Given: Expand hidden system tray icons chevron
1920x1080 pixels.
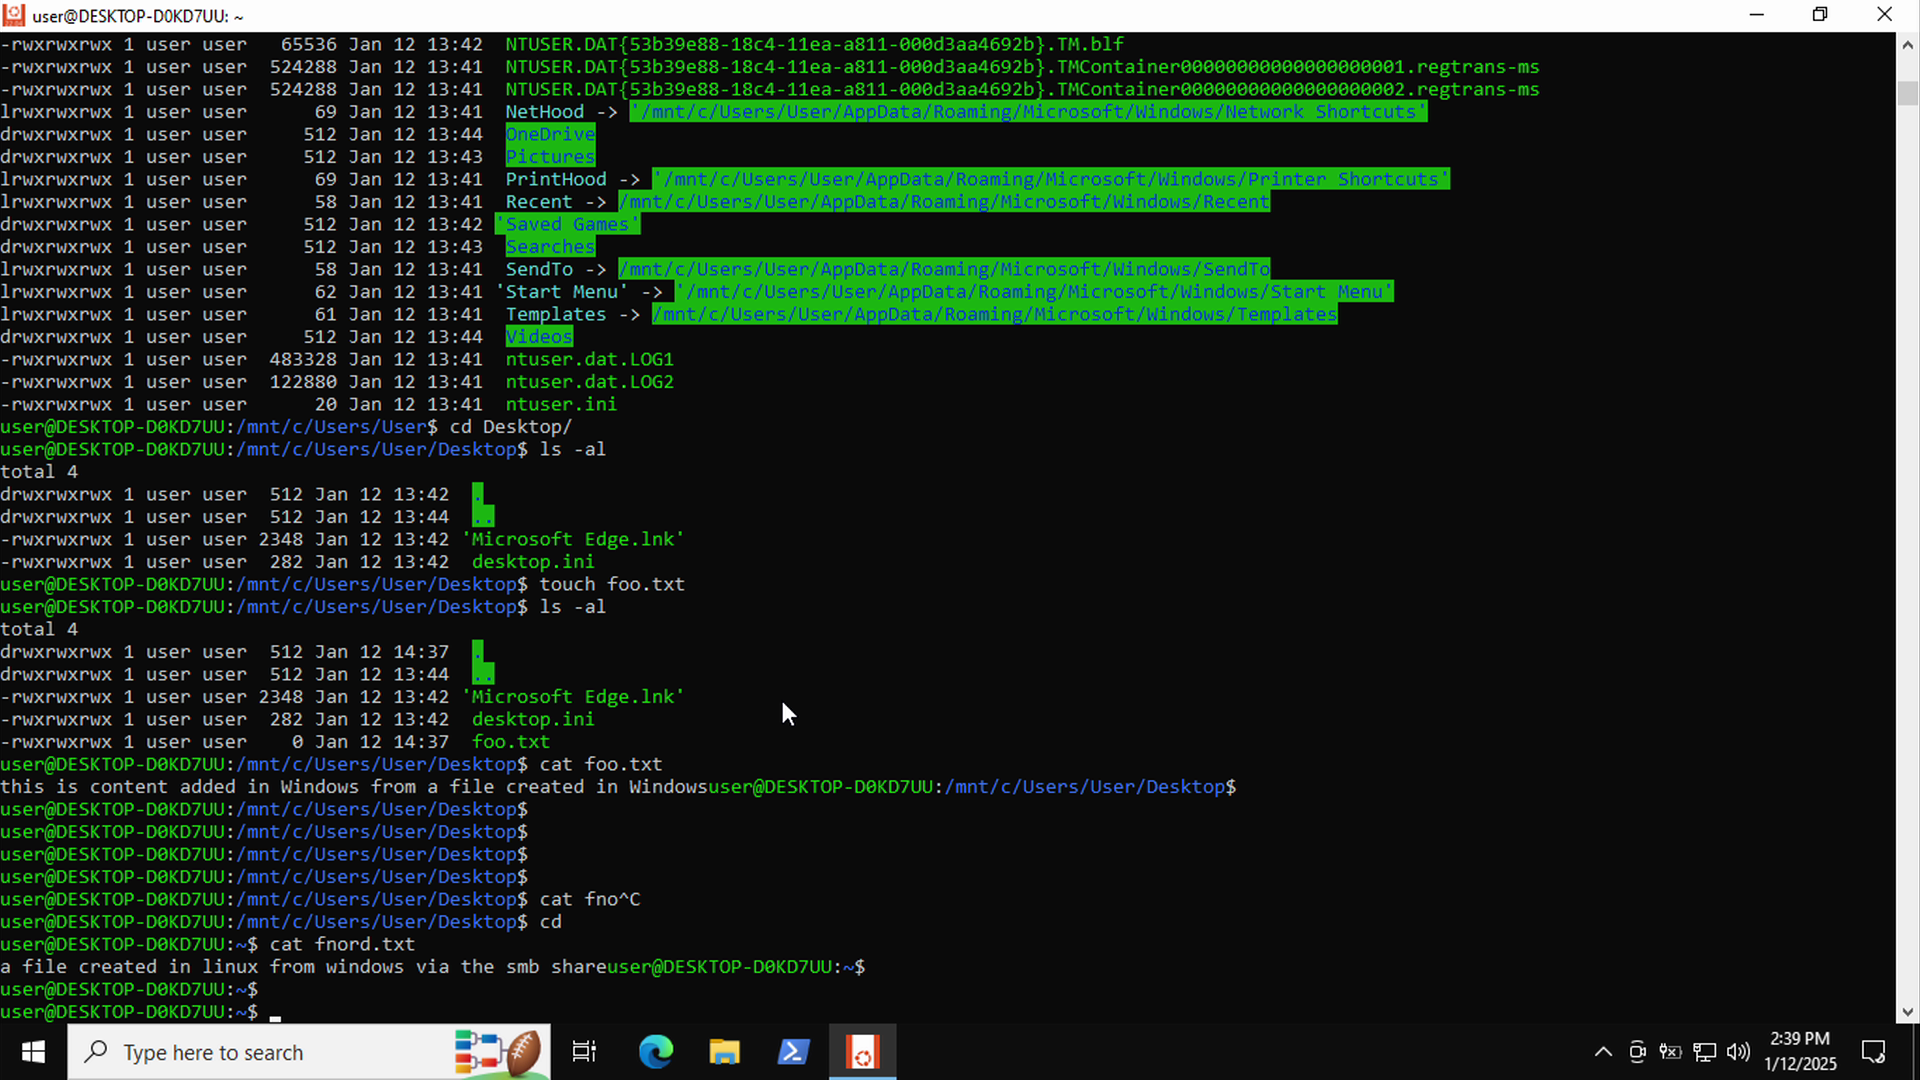Looking at the screenshot, I should tap(1603, 1052).
